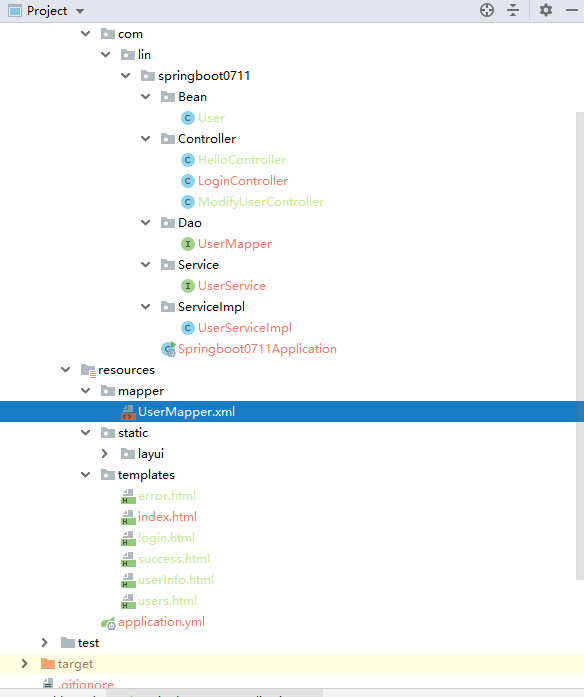The image size is (584, 697).
Task: Collapse the ServiceImpl folder chevron
Action: (x=145, y=307)
